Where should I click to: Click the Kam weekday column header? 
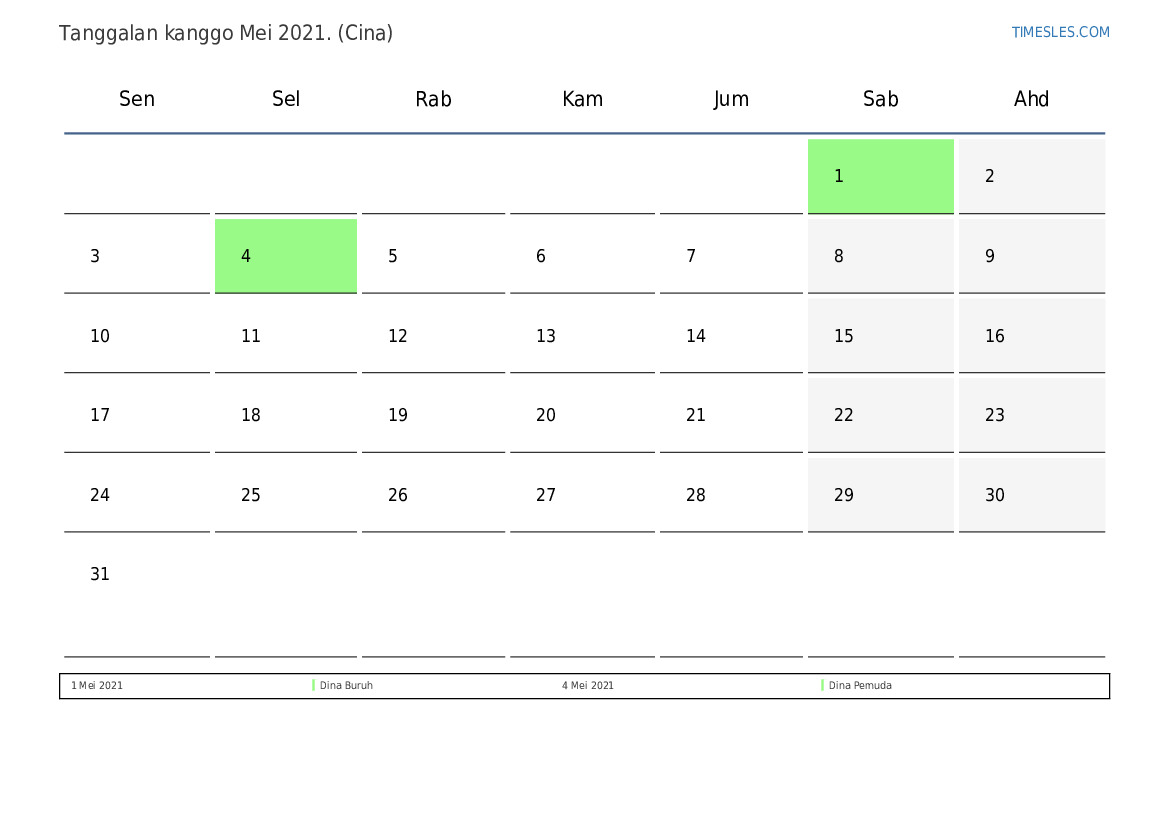[582, 99]
